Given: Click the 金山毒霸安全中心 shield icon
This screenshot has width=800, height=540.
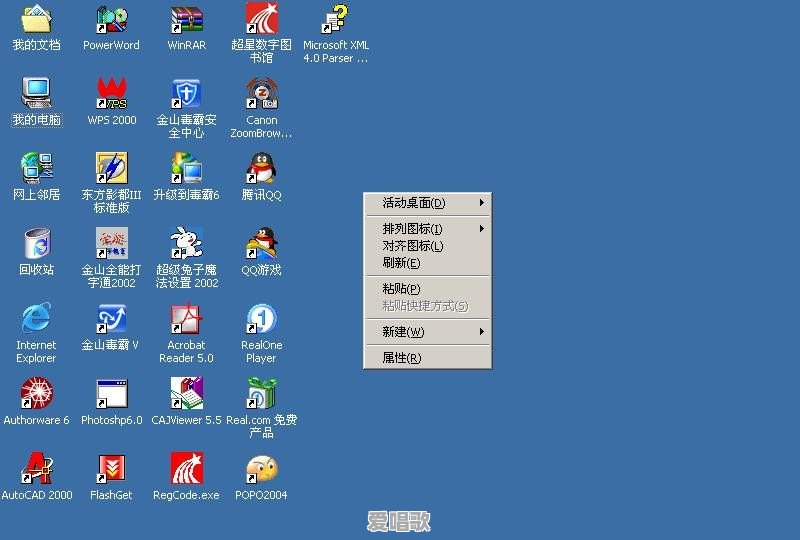Looking at the screenshot, I should [187, 93].
